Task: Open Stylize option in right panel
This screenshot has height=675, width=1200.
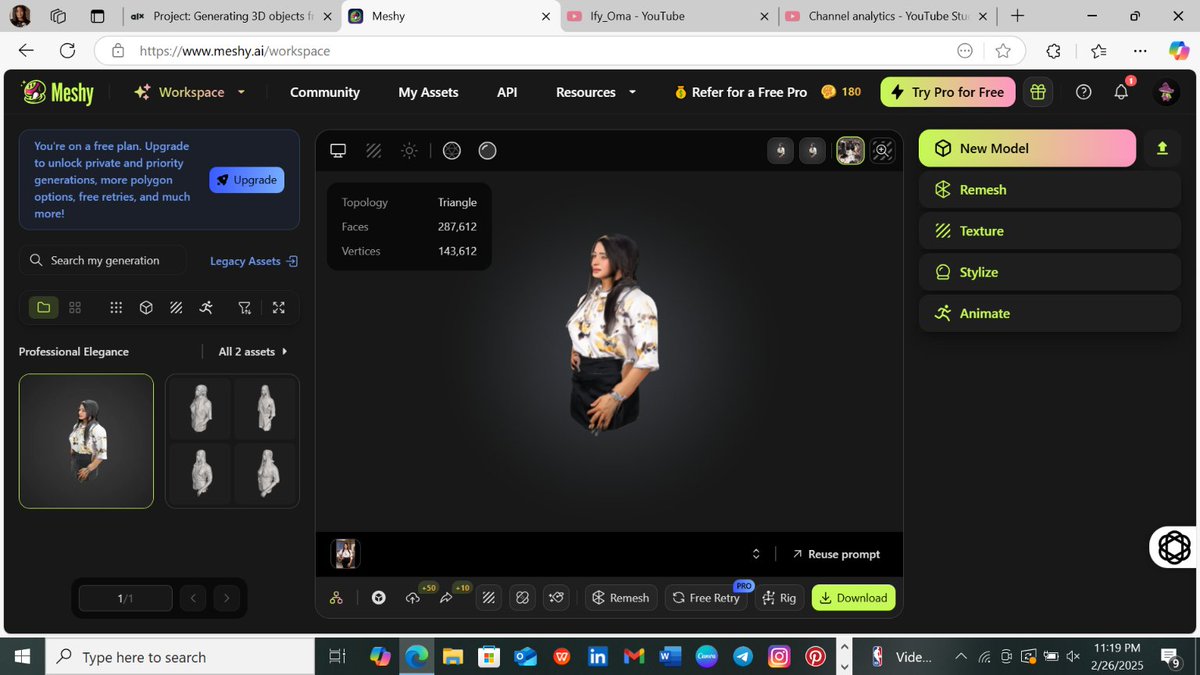Action: pyautogui.click(x=1050, y=272)
